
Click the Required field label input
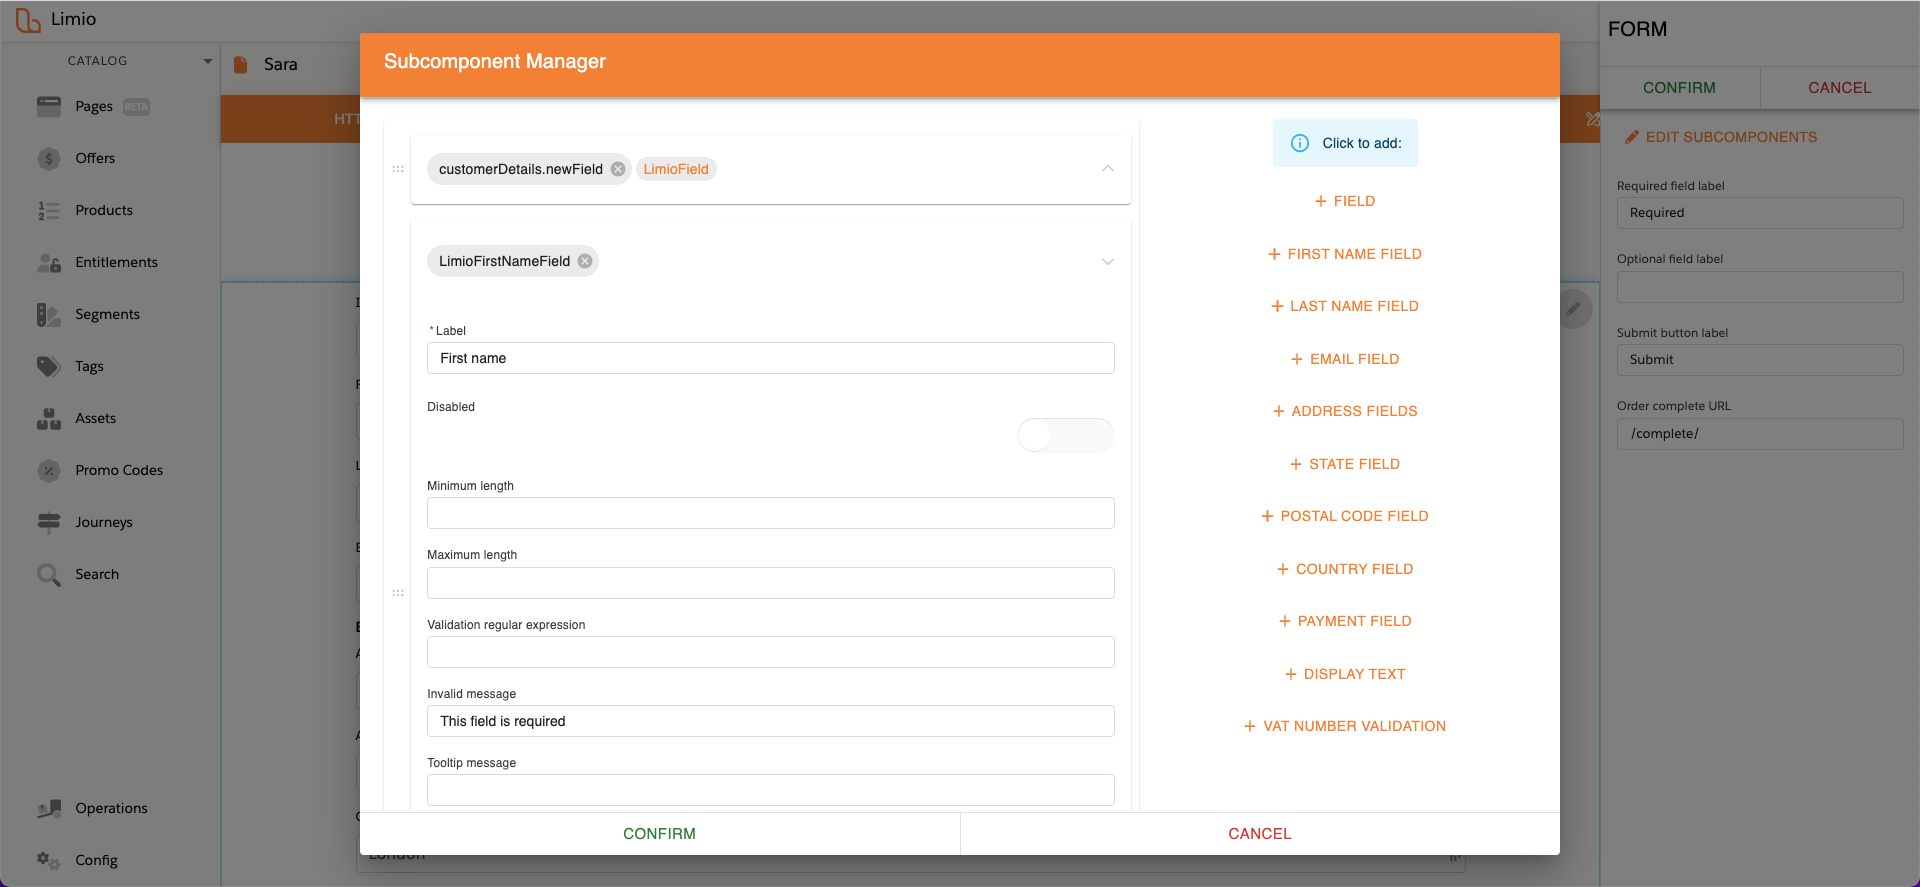1760,213
